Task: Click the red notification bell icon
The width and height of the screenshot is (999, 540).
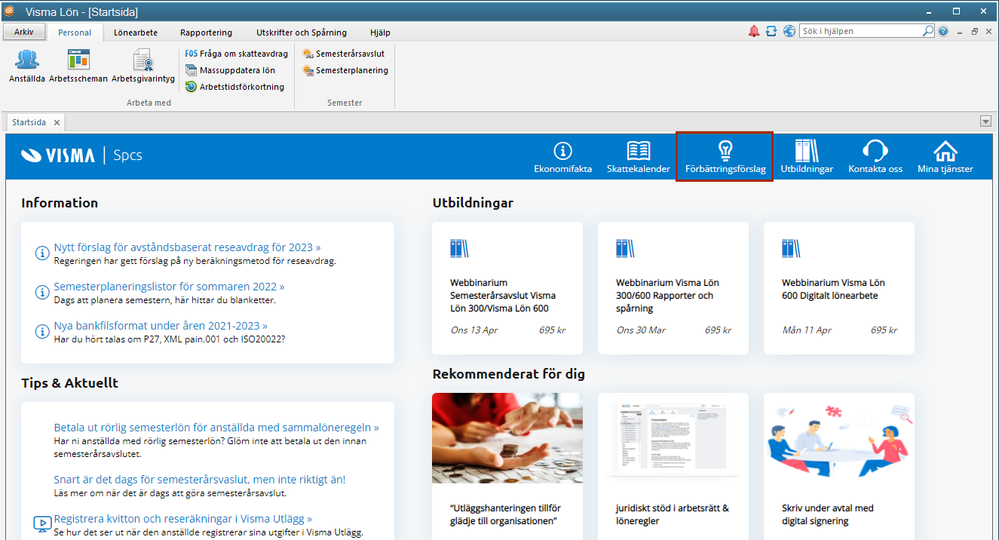Action: pyautogui.click(x=754, y=31)
